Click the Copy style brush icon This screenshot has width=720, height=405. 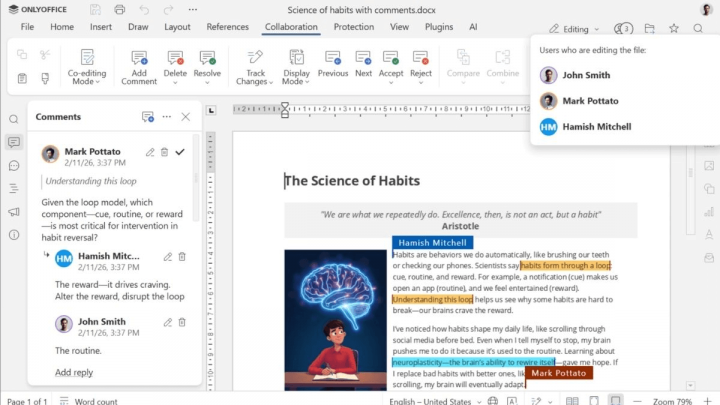[x=45, y=79]
